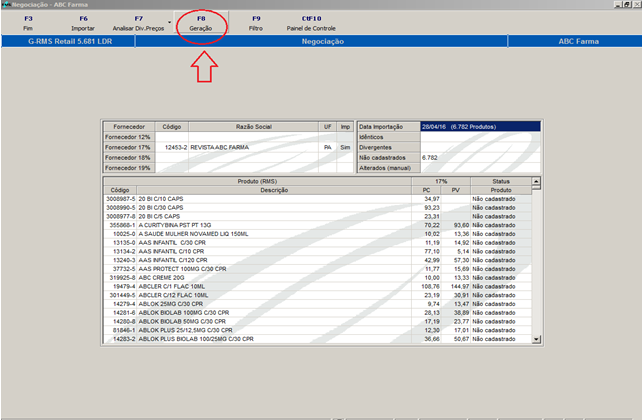Image resolution: width=642 pixels, height=420 pixels.
Task: Click REVISTA ABC FARMA supplier name
Action: 219,147
